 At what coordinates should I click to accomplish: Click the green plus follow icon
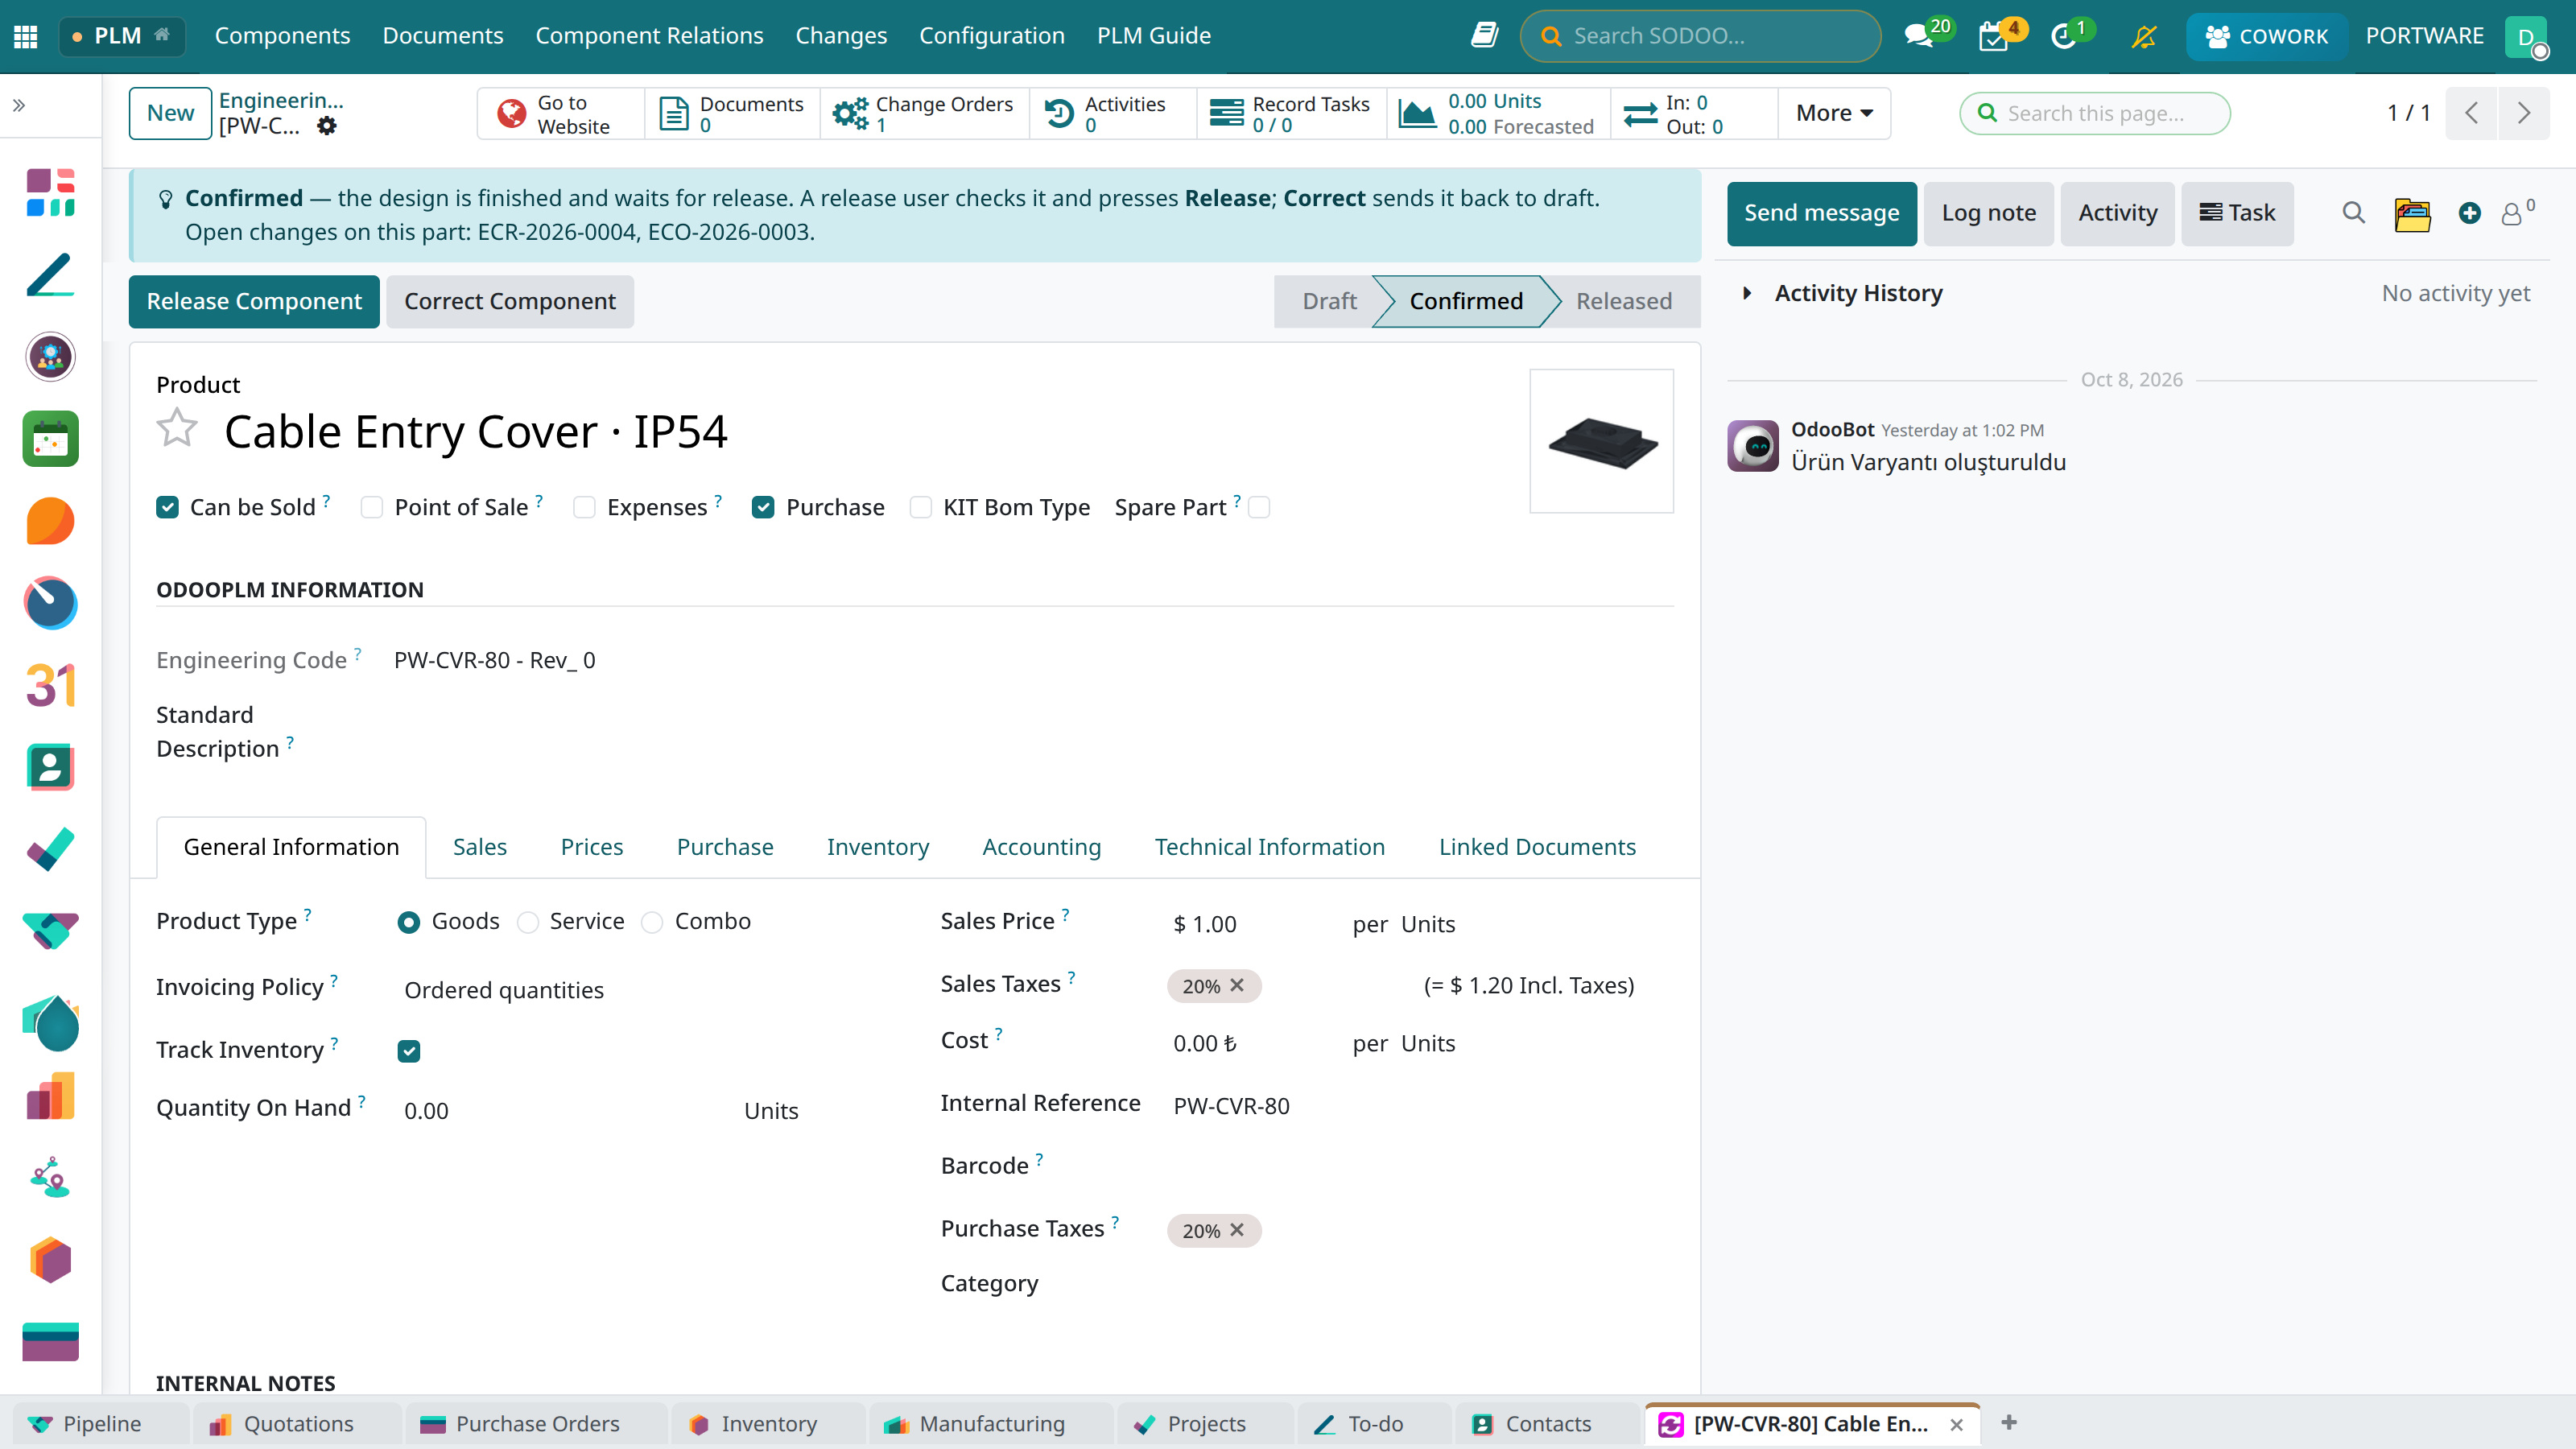click(2469, 213)
